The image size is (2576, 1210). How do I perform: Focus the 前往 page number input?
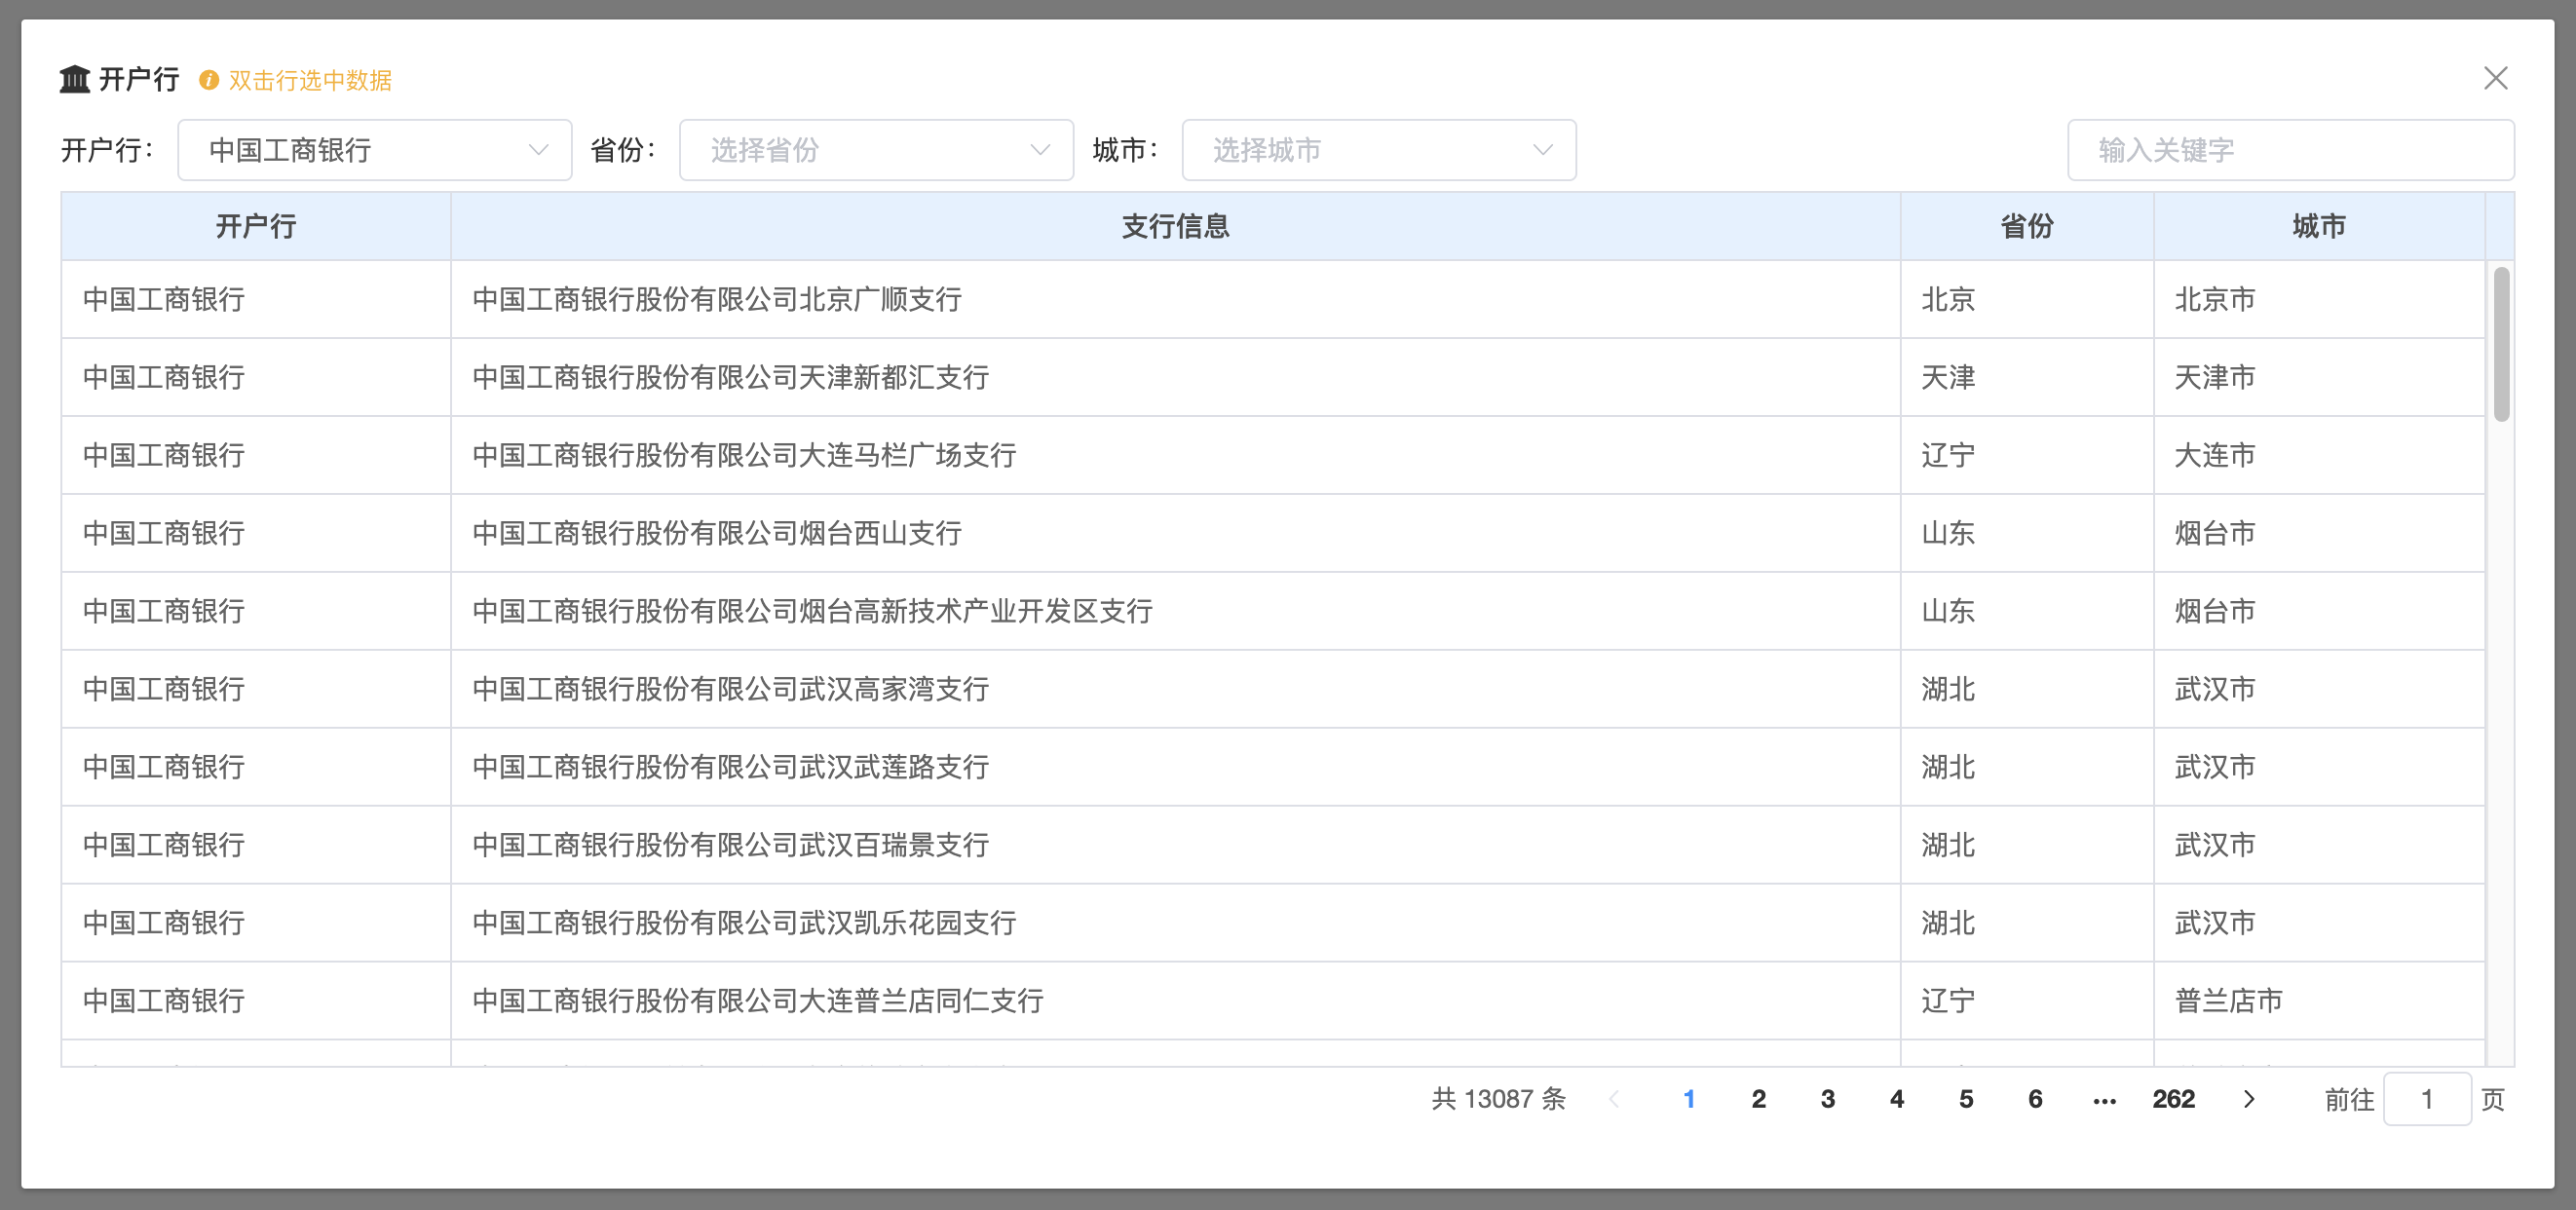click(x=2427, y=1099)
